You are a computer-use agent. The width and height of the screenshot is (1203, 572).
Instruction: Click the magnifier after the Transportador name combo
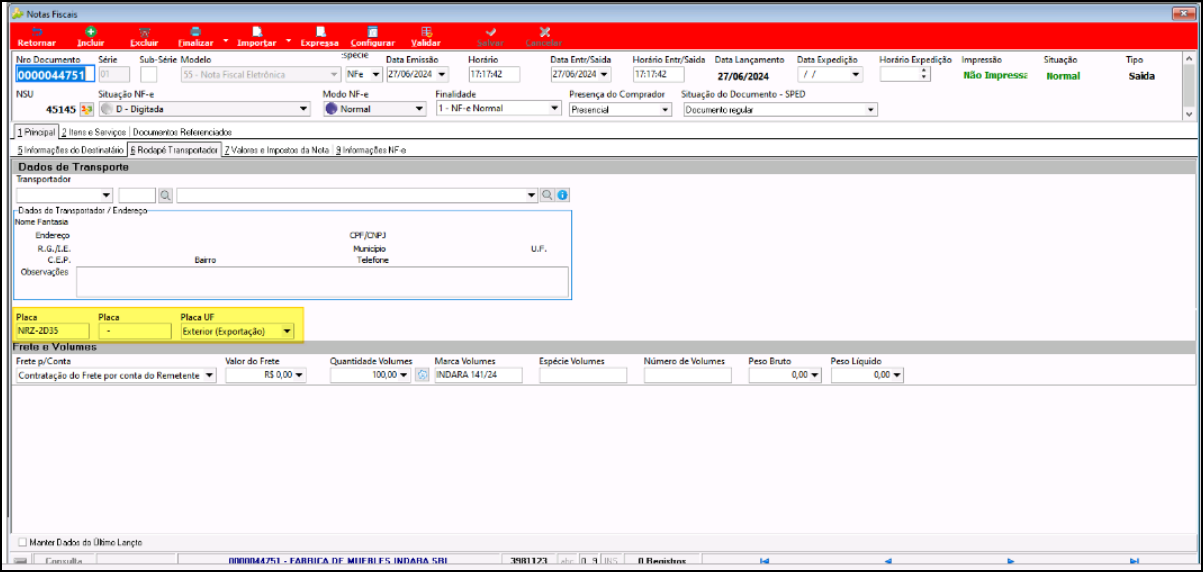coord(547,195)
